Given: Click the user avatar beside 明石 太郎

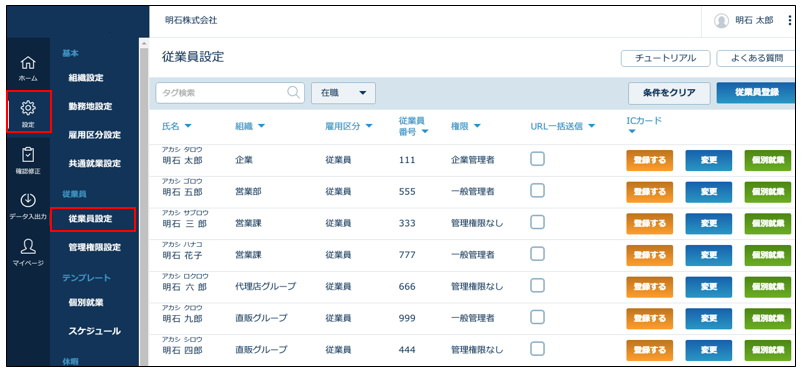Looking at the screenshot, I should pos(721,21).
